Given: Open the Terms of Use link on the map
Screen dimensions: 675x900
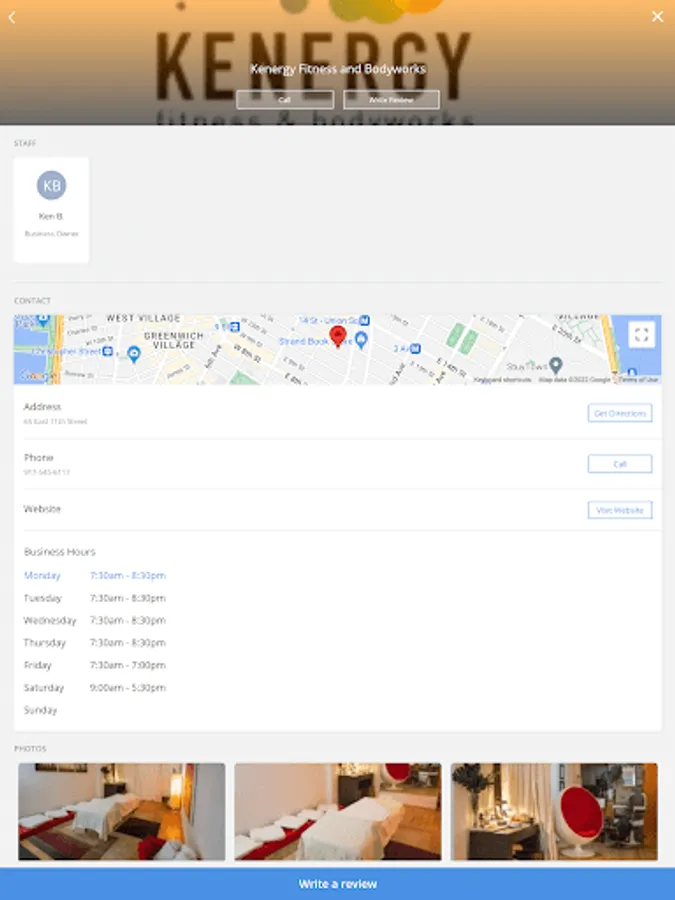Looking at the screenshot, I should tap(638, 379).
